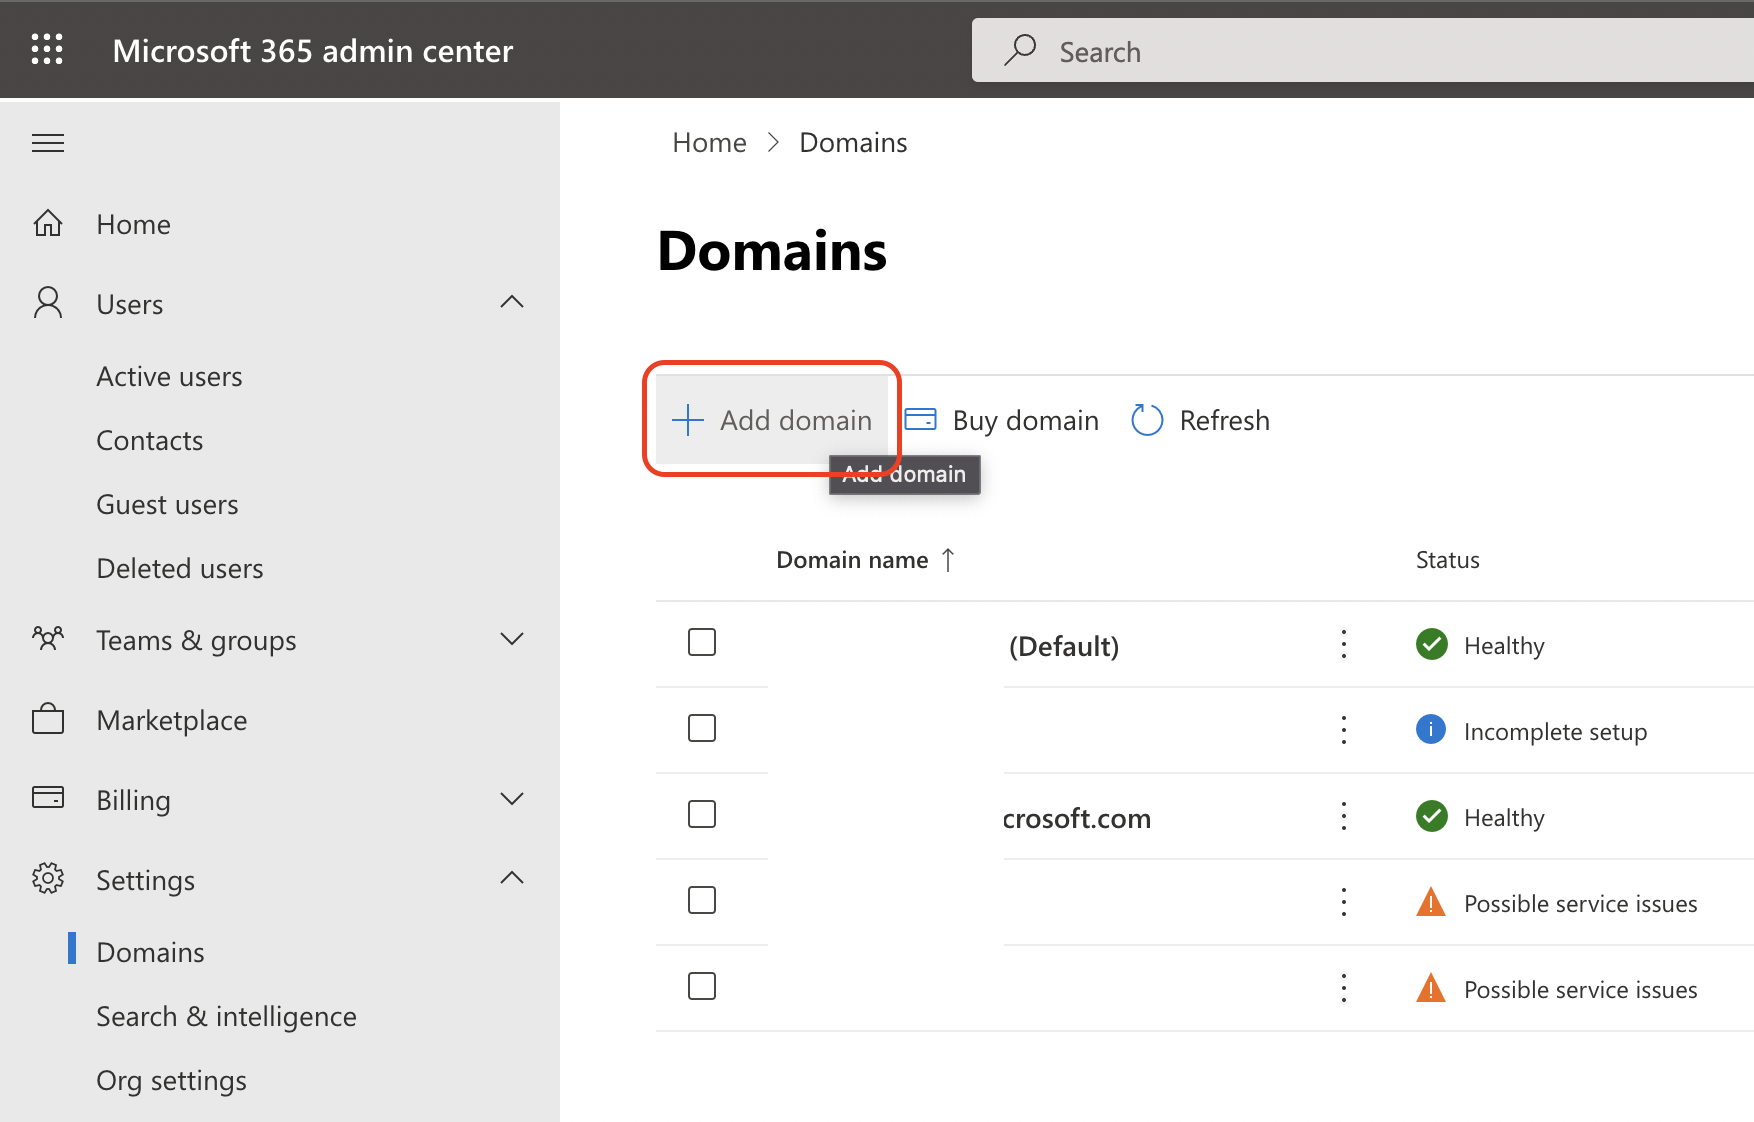Collapse the Users section chevron
The image size is (1754, 1122).
coord(512,302)
